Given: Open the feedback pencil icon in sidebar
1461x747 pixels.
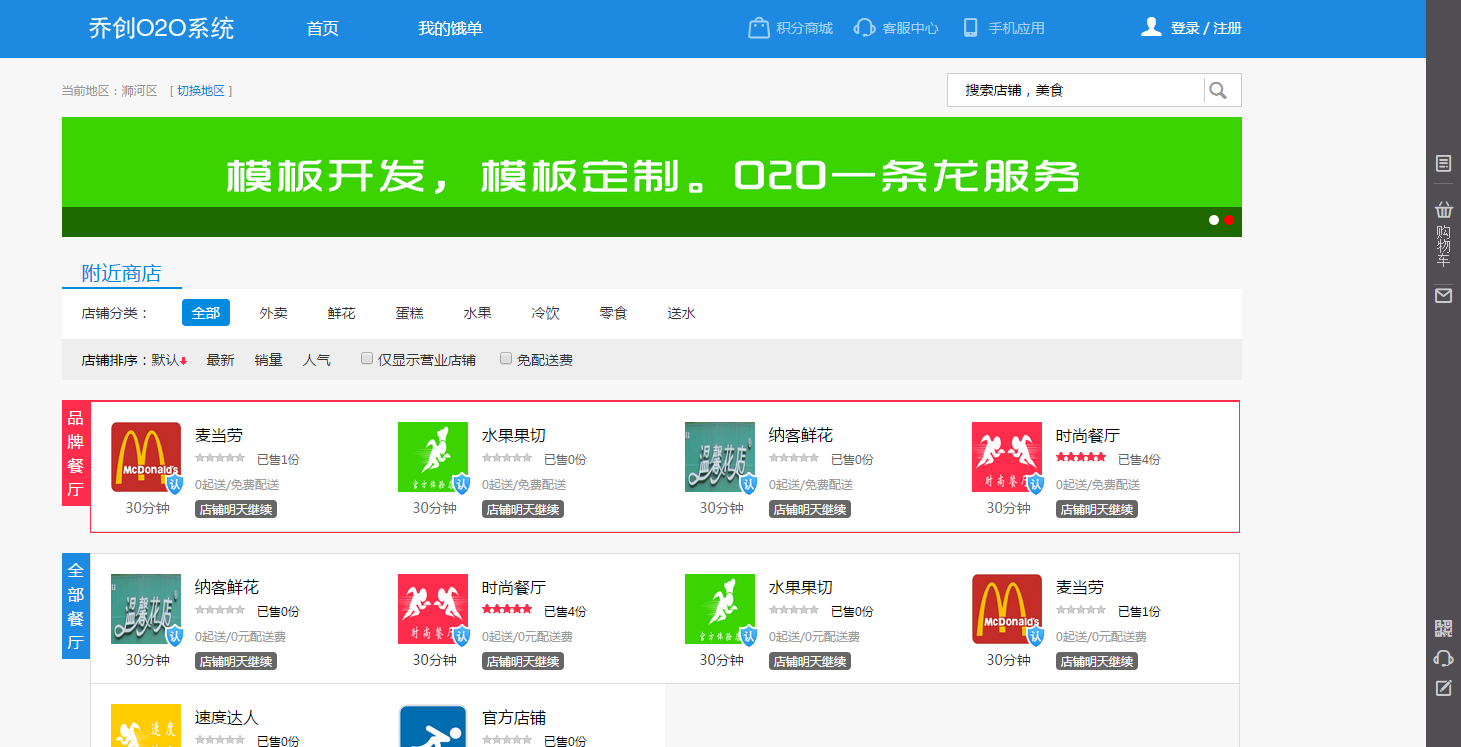Looking at the screenshot, I should 1443,688.
